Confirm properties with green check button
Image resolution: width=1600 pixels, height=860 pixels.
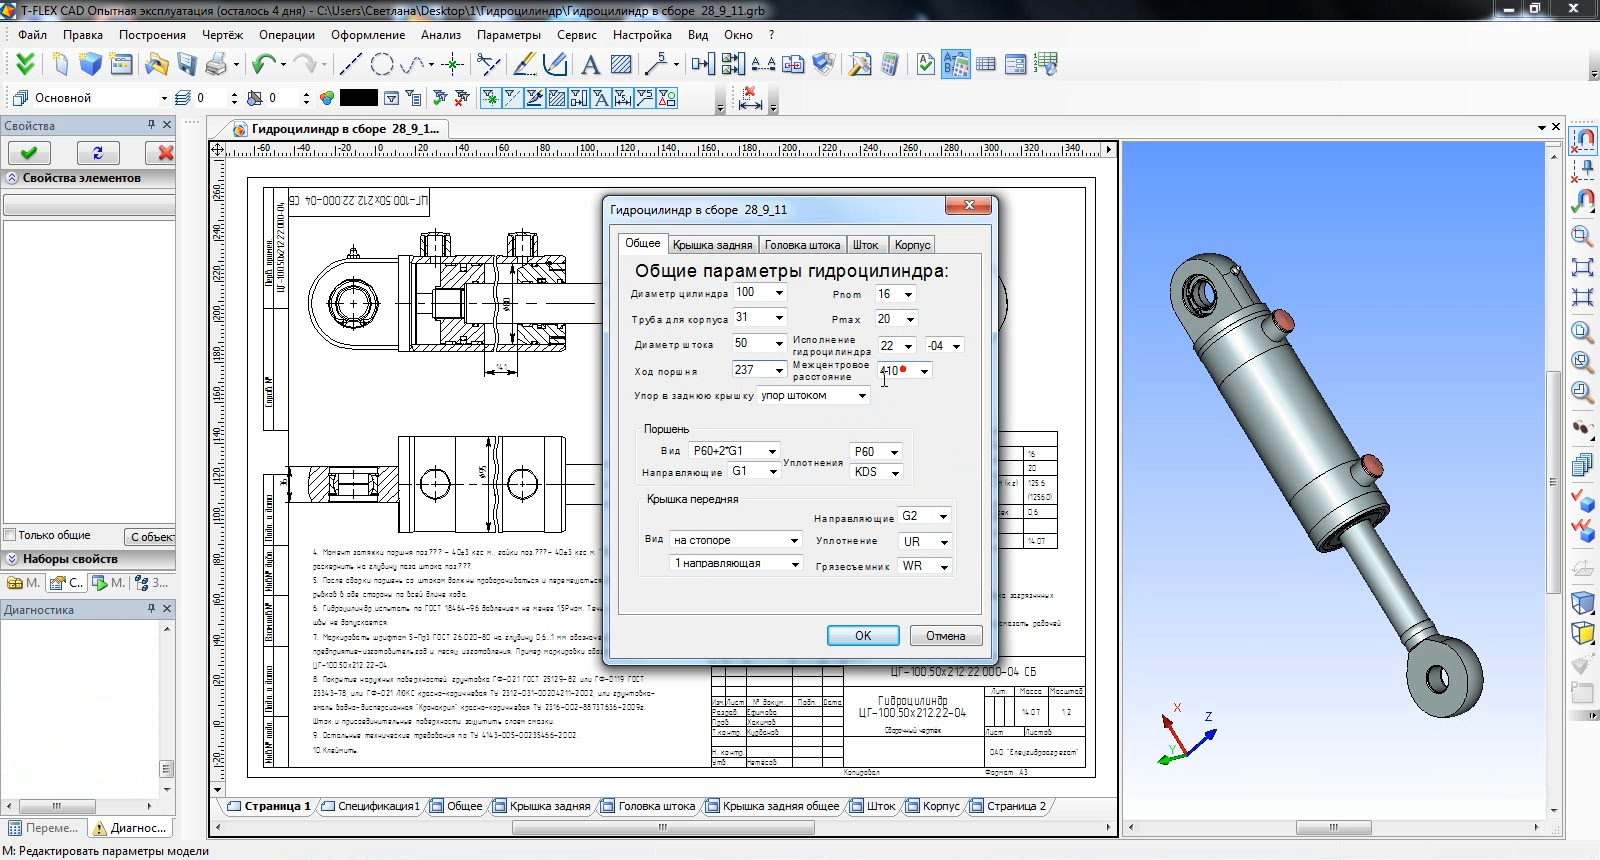(x=28, y=153)
